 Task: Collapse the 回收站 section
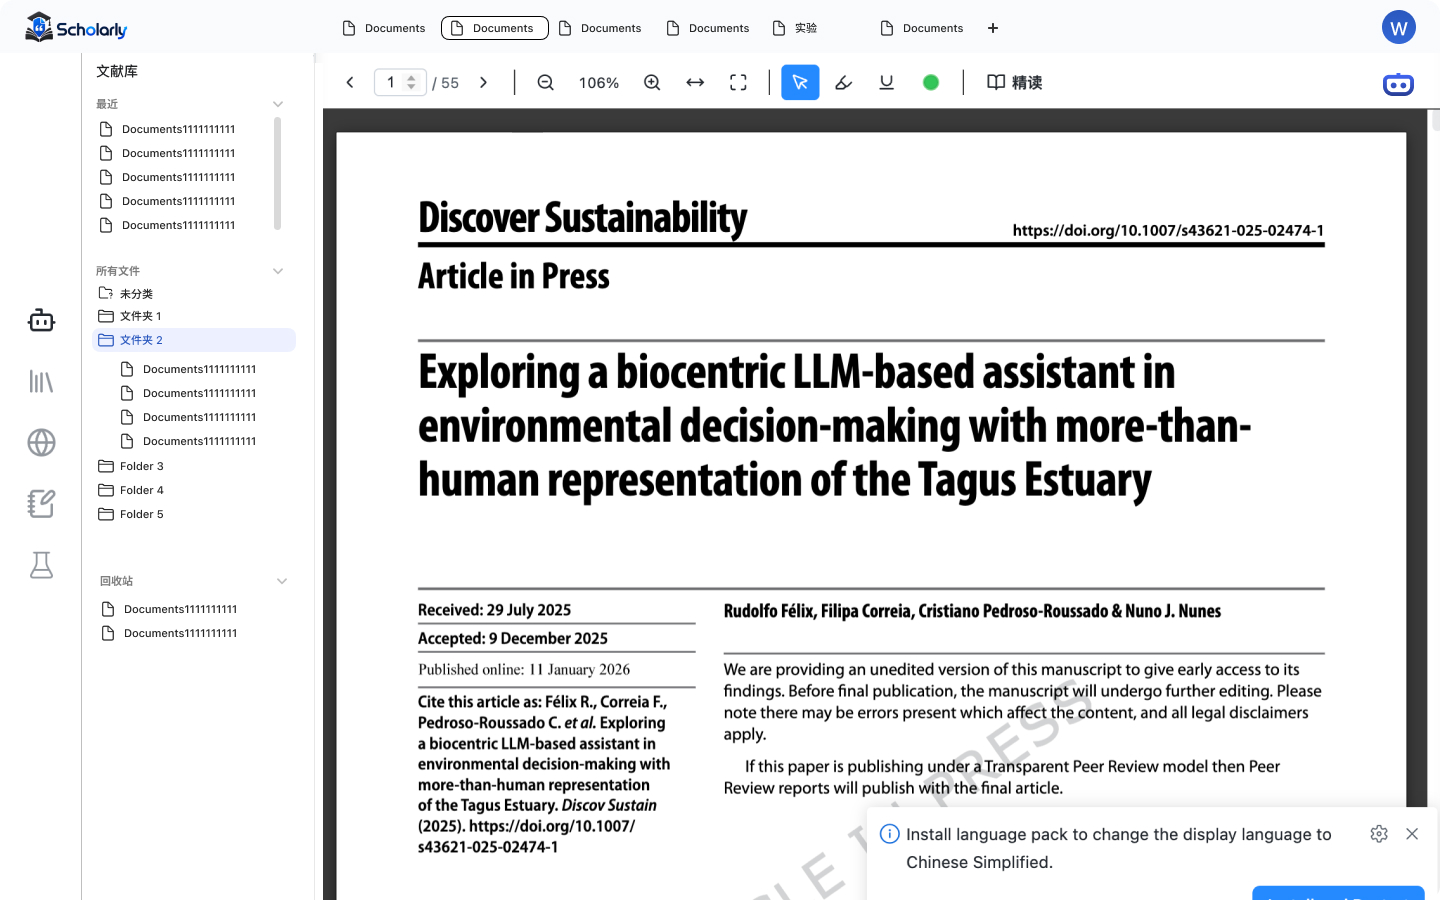[282, 581]
